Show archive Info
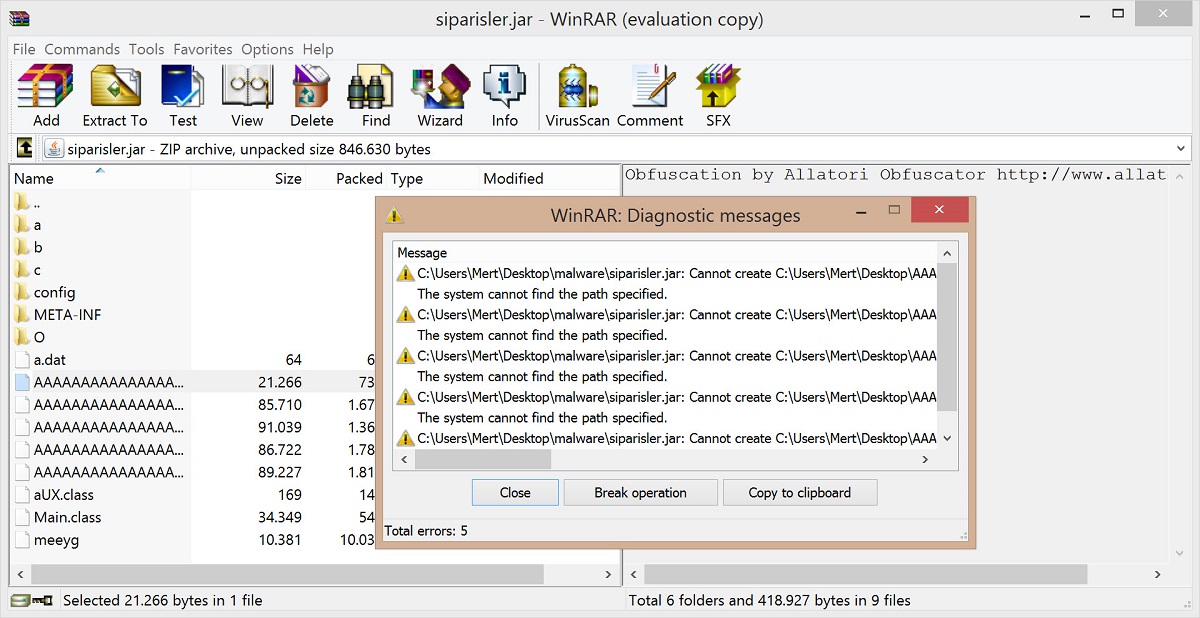The height and width of the screenshot is (618, 1200). (505, 96)
